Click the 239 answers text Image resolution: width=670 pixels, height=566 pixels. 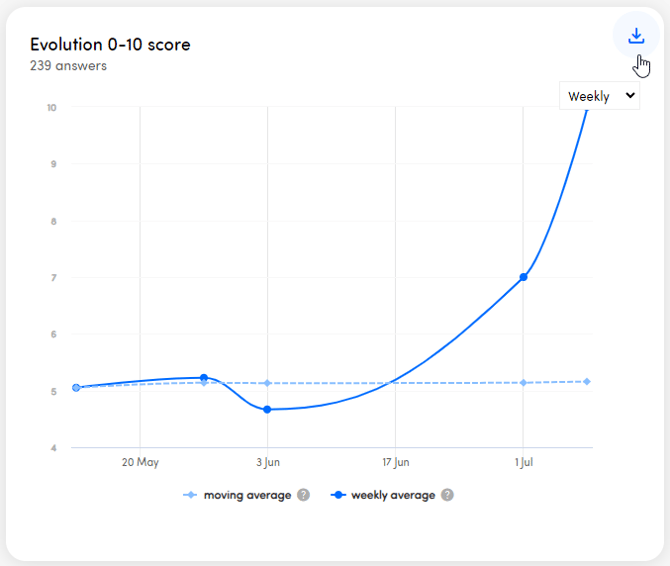pos(68,66)
